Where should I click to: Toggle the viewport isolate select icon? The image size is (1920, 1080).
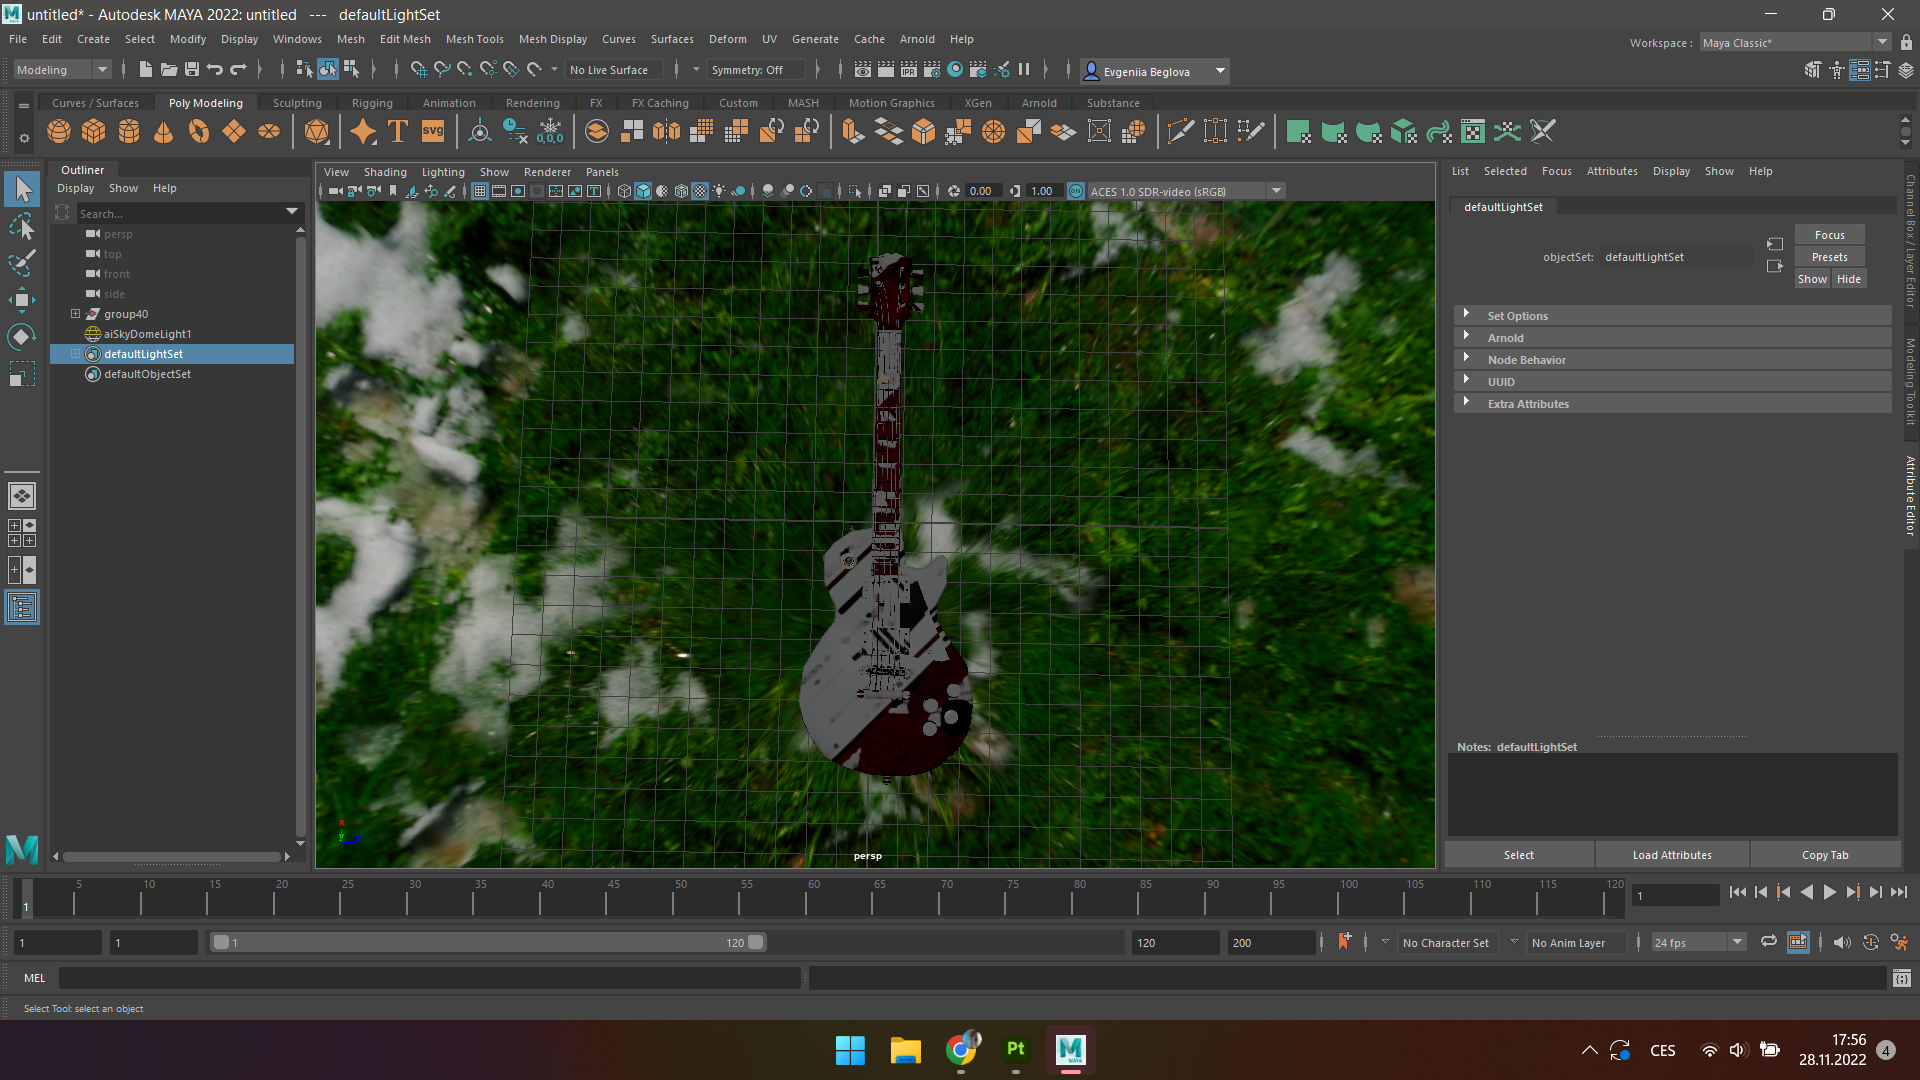pyautogui.click(x=856, y=191)
